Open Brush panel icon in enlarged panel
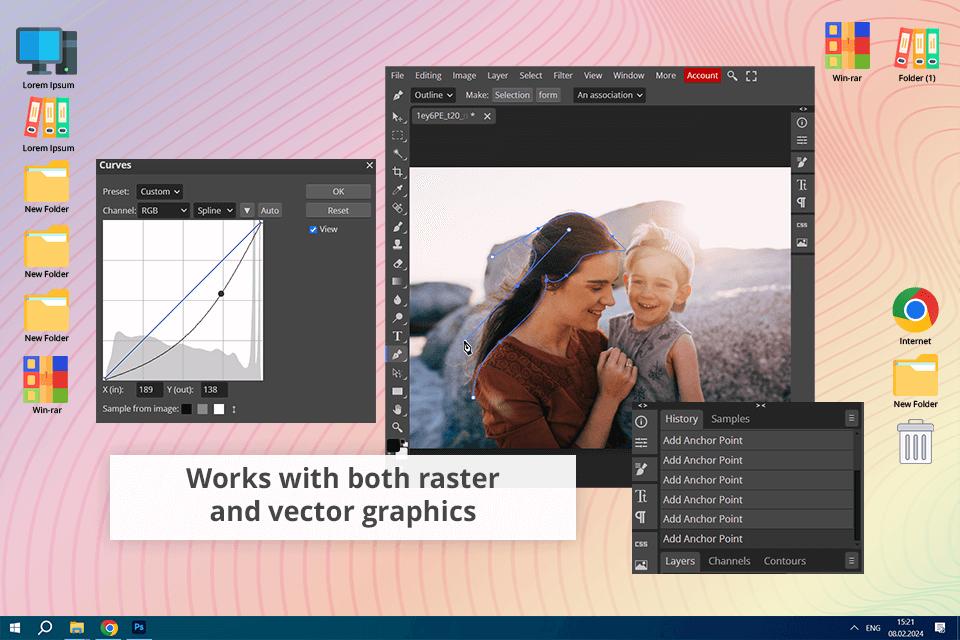 point(641,470)
